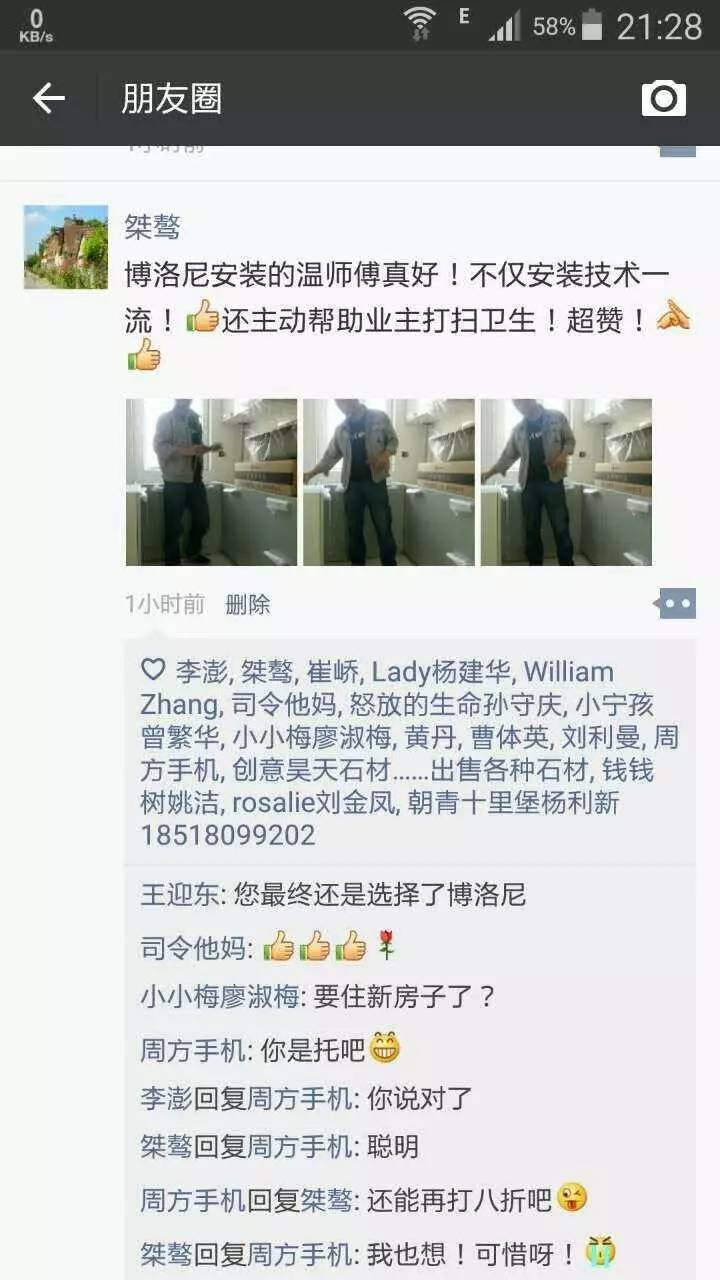Tap phone number 18518099202
Screen dimensions: 720x1280
[228, 835]
